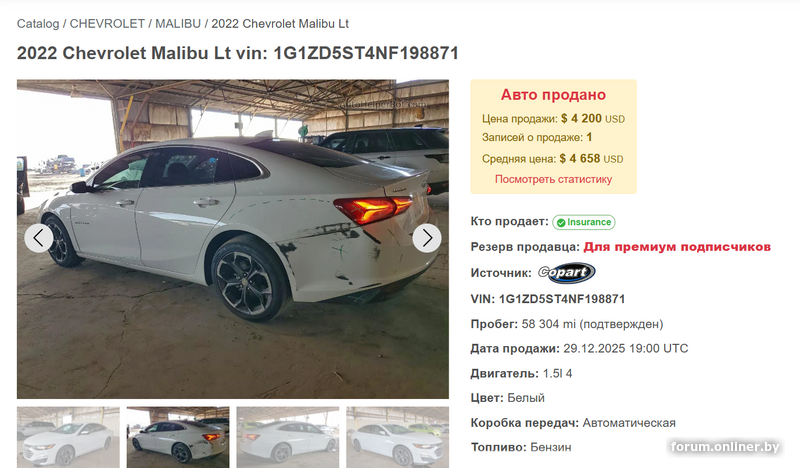The width and height of the screenshot is (800, 468).
Task: Show the previous car photo
Action: click(39, 238)
